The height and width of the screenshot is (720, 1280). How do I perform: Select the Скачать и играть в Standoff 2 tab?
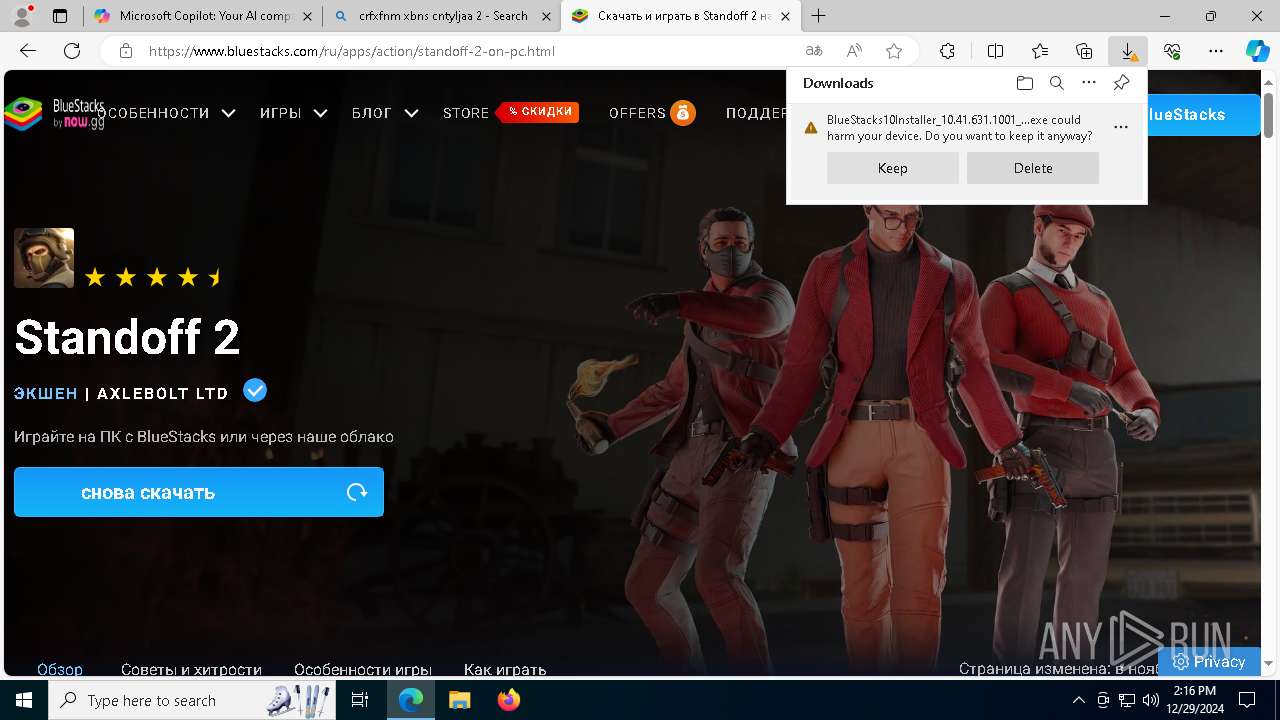pos(680,16)
